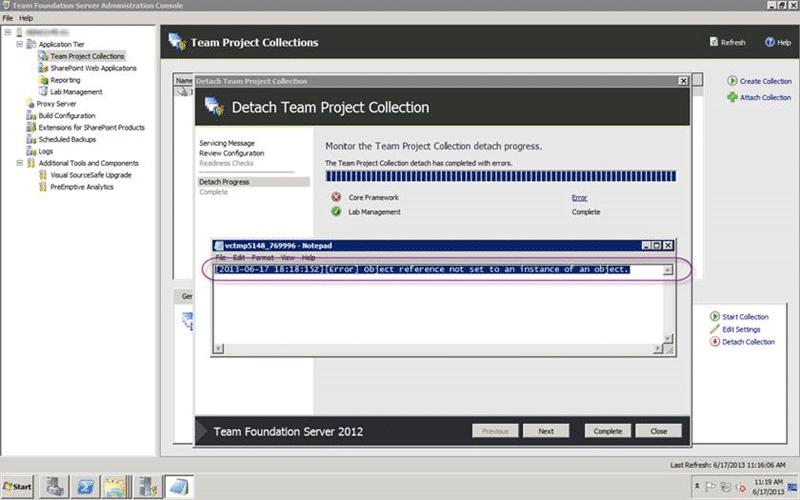This screenshot has width=800, height=500.
Task: Select Proxy Server node
Action: pyautogui.click(x=56, y=104)
